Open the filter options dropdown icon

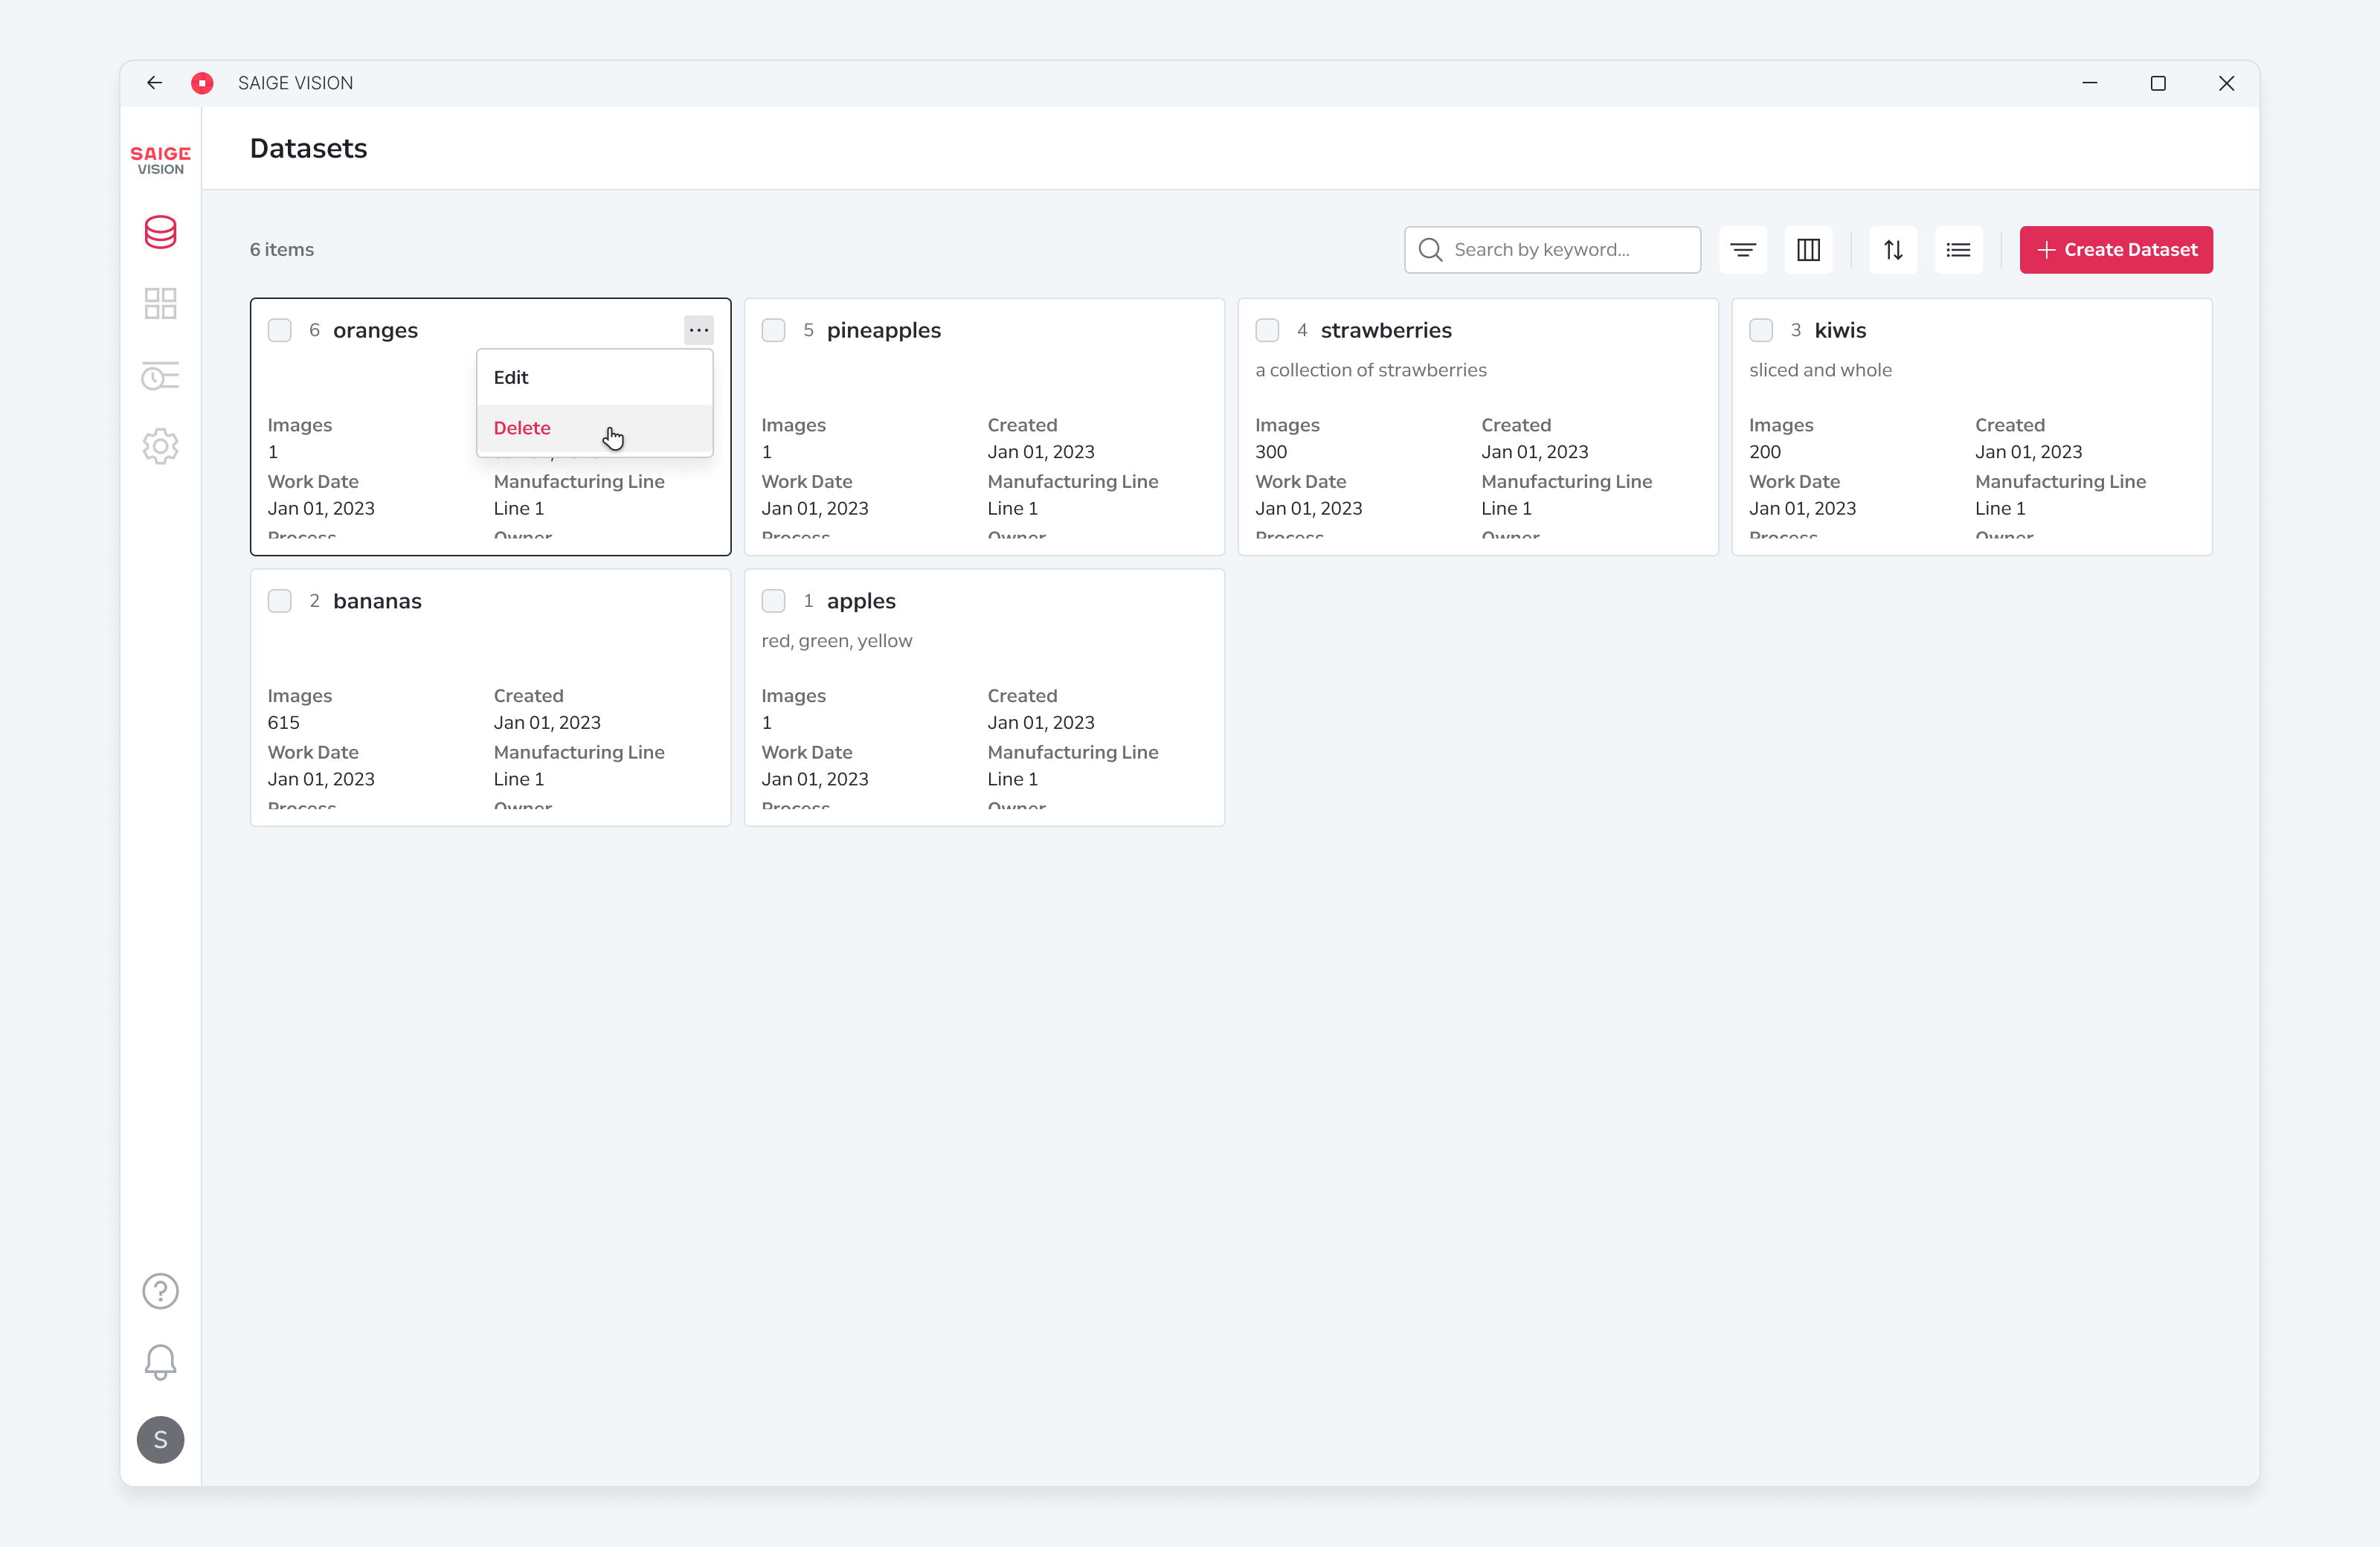pos(1743,250)
